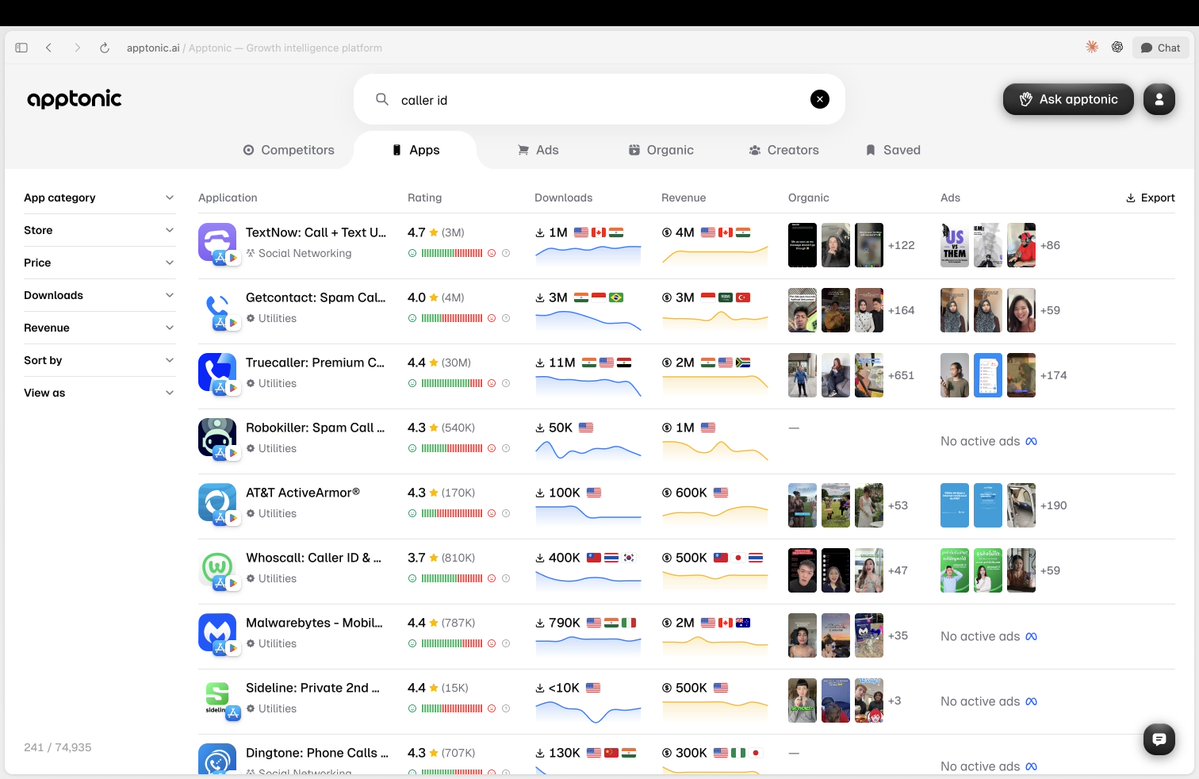1199x779 pixels.
Task: Clear the search with the X button
Action: coord(819,99)
